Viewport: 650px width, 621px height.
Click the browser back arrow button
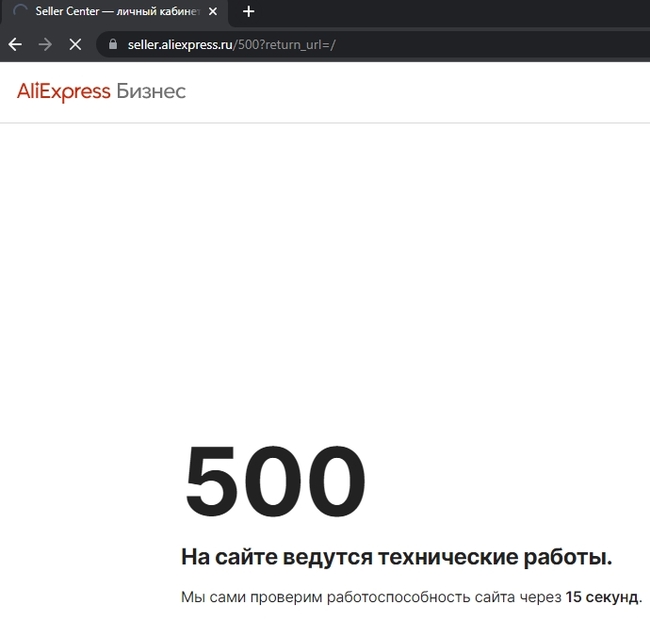tap(15, 44)
